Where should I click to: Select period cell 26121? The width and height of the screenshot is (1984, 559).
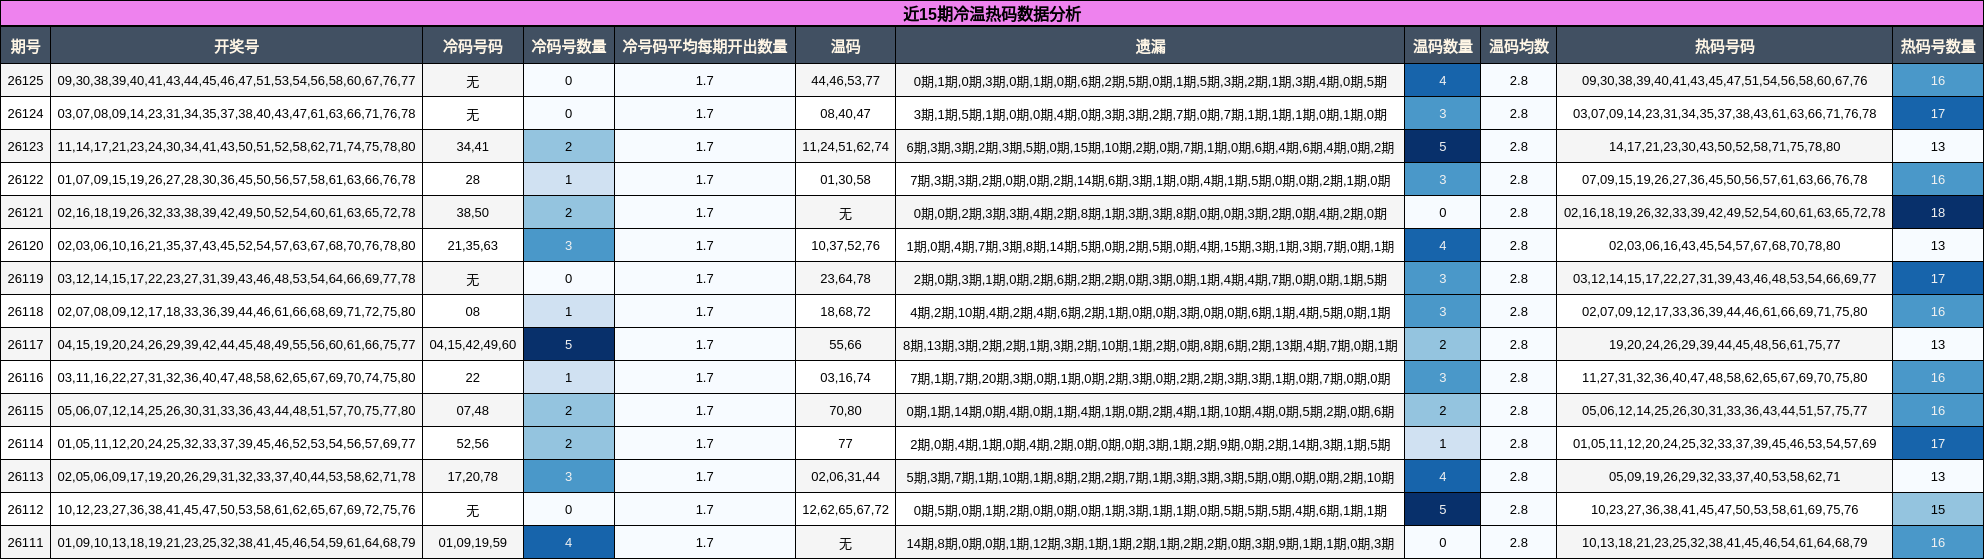[25, 213]
